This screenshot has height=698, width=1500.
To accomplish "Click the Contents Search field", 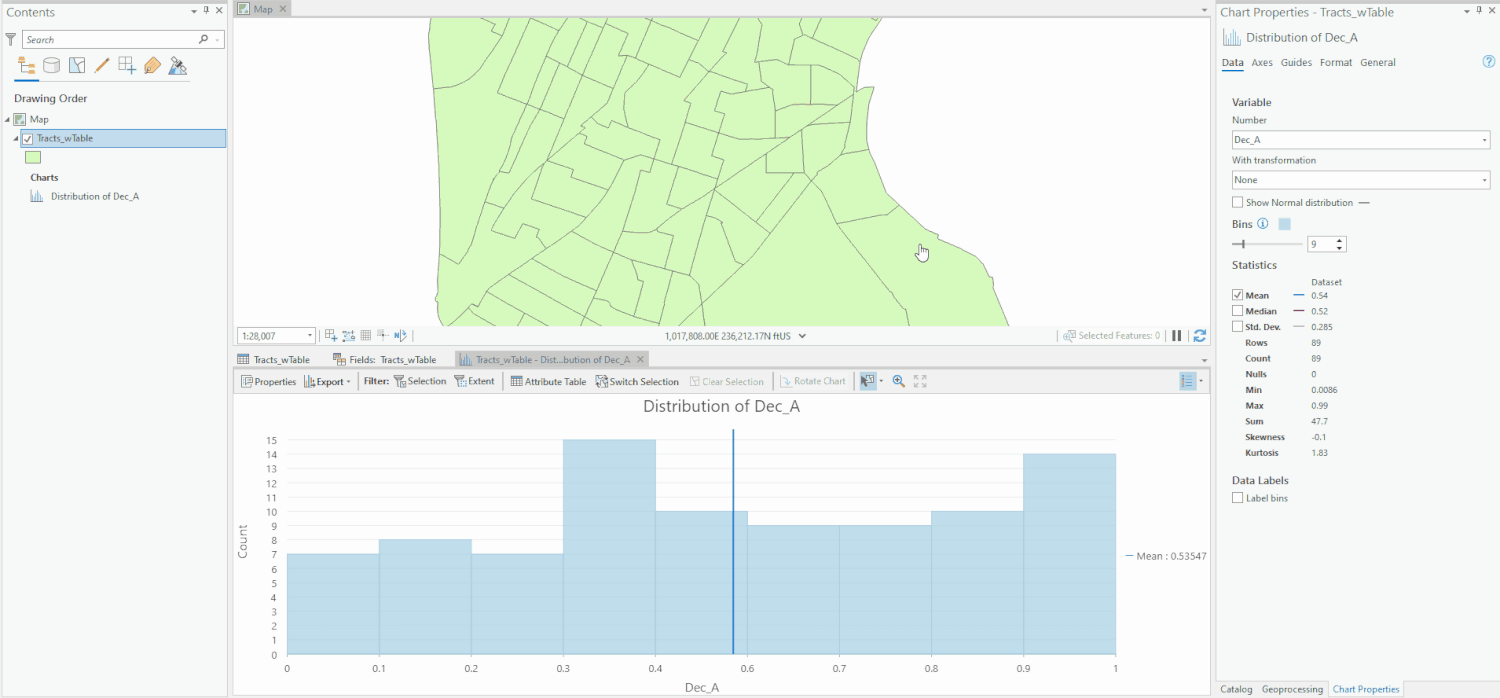I will (124, 39).
